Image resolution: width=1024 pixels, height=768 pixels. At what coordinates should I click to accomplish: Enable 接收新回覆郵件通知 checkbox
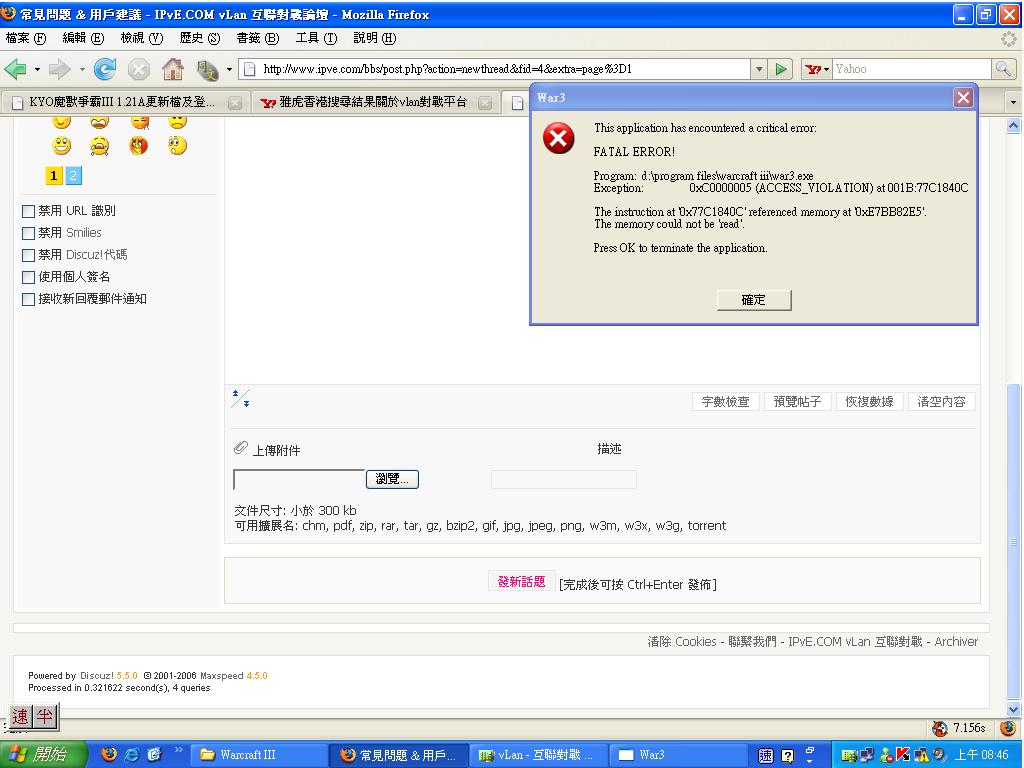coord(28,300)
